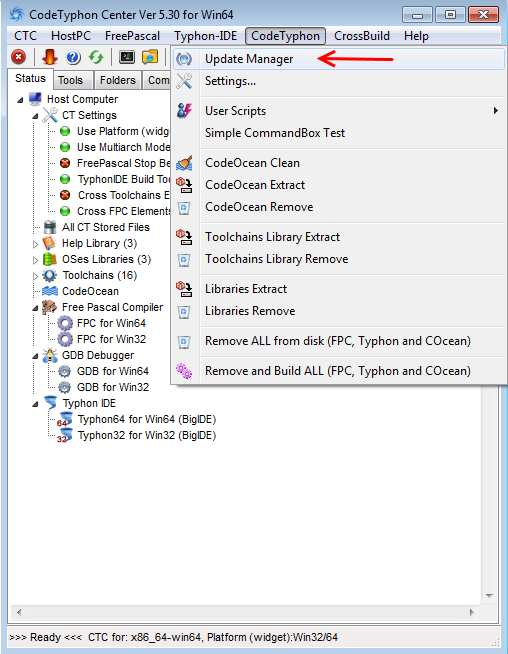Open the User Scripts submenu arrow
Screen dimensions: 508x654
495,111
